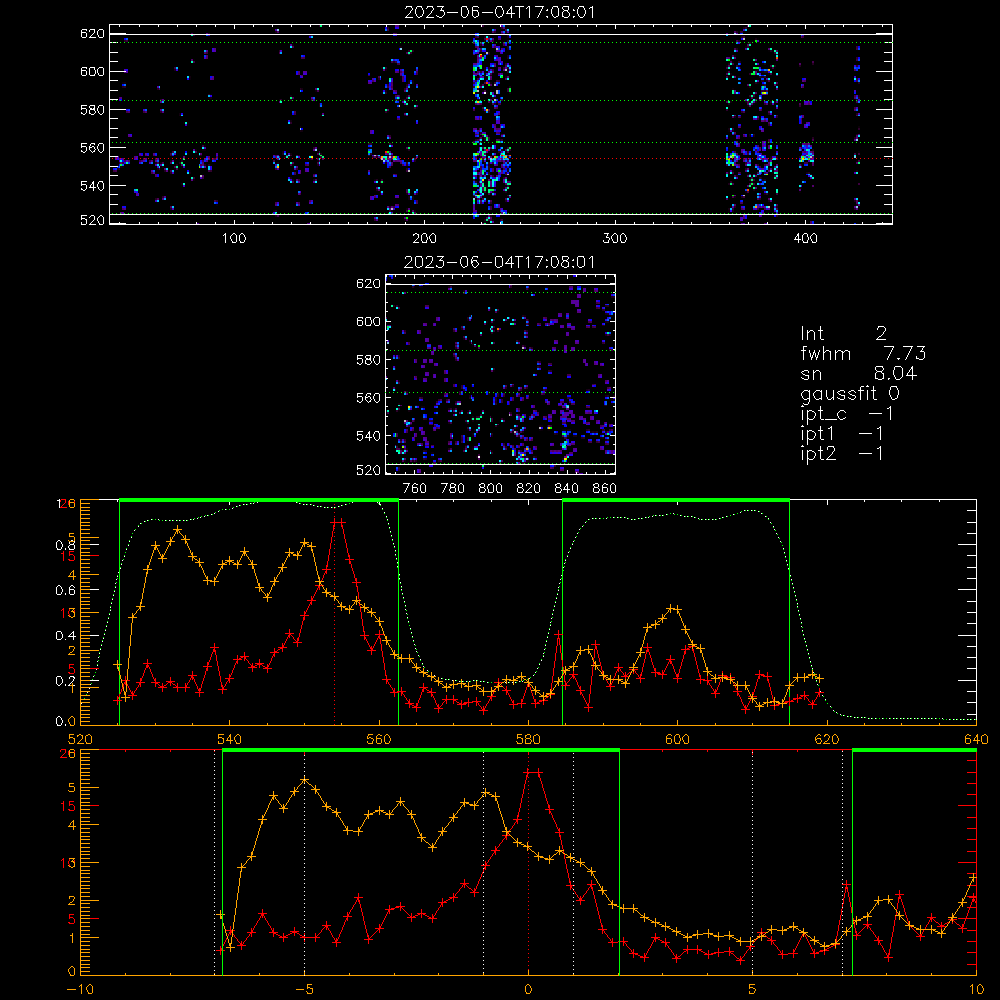This screenshot has width=1000, height=1000.
Task: Click x-axis label 580 on the profile plot
Action: (529, 740)
